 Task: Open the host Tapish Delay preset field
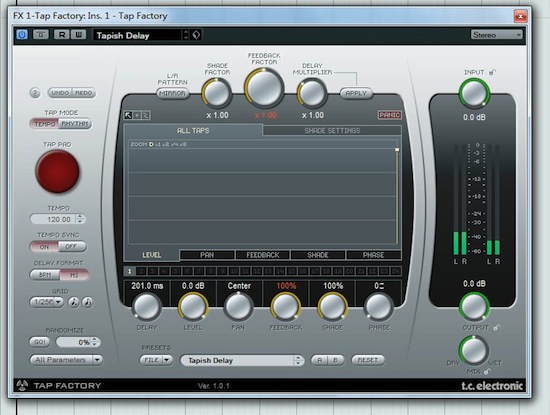point(138,35)
